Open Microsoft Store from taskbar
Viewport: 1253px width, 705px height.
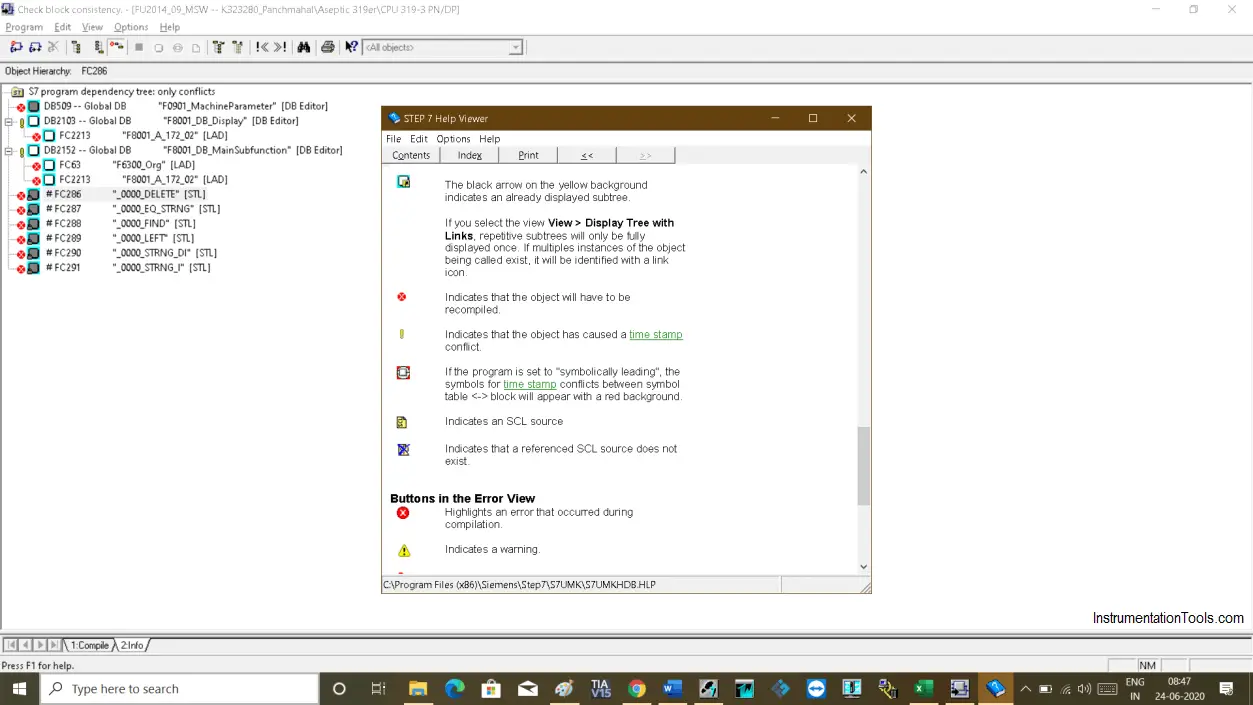pyautogui.click(x=491, y=688)
